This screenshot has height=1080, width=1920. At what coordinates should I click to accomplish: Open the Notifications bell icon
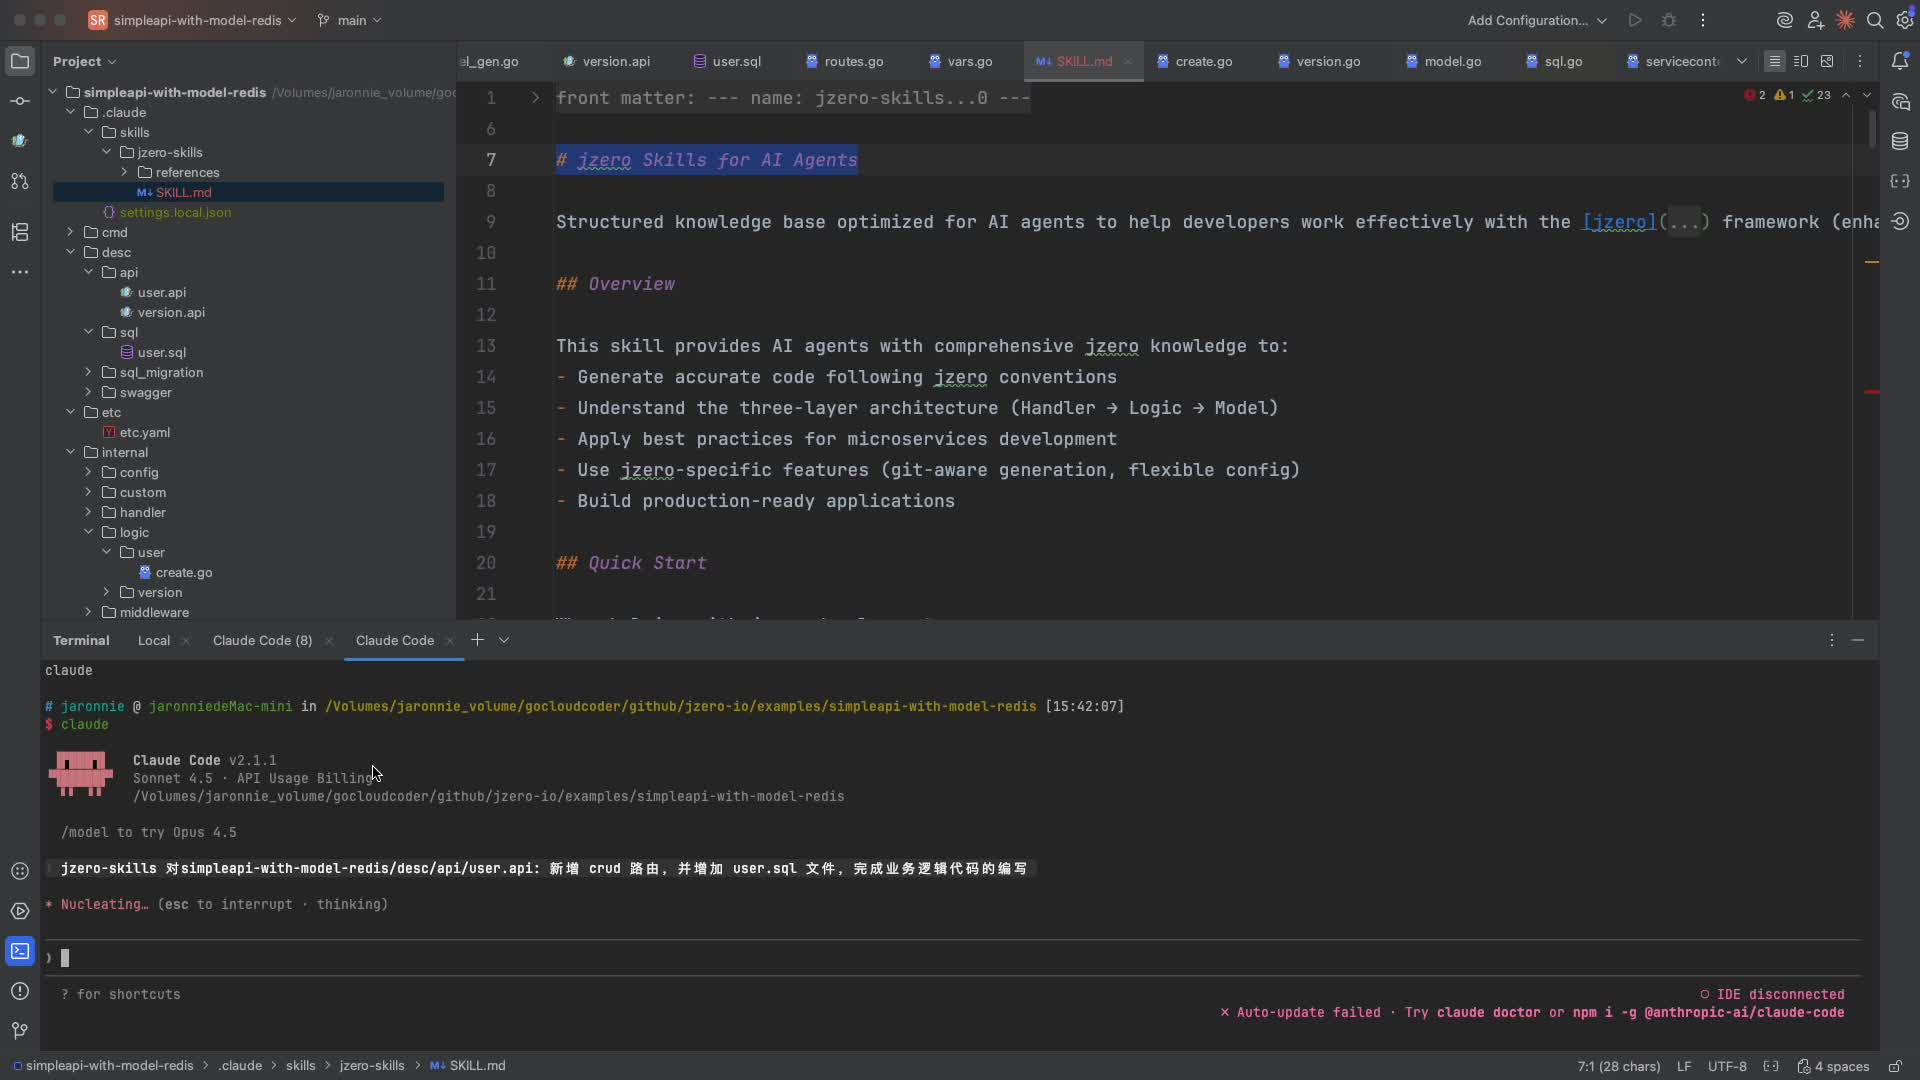[1900, 61]
